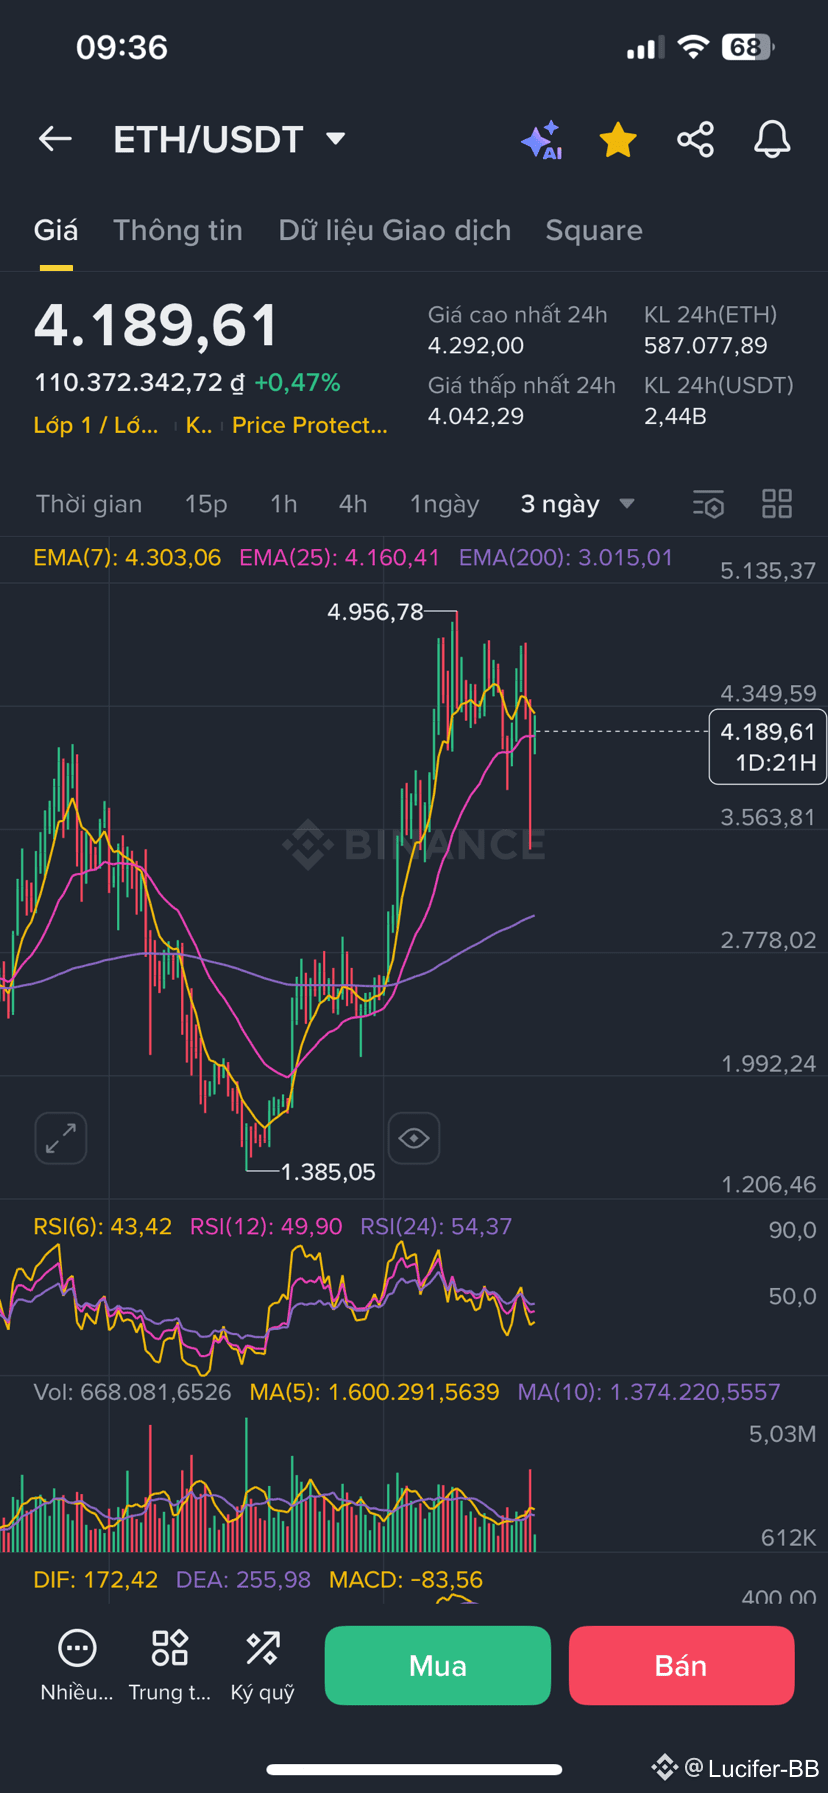Image resolution: width=828 pixels, height=1793 pixels.
Task: Tap the KL 24h(ETH) value 587.077,89
Action: pos(706,346)
